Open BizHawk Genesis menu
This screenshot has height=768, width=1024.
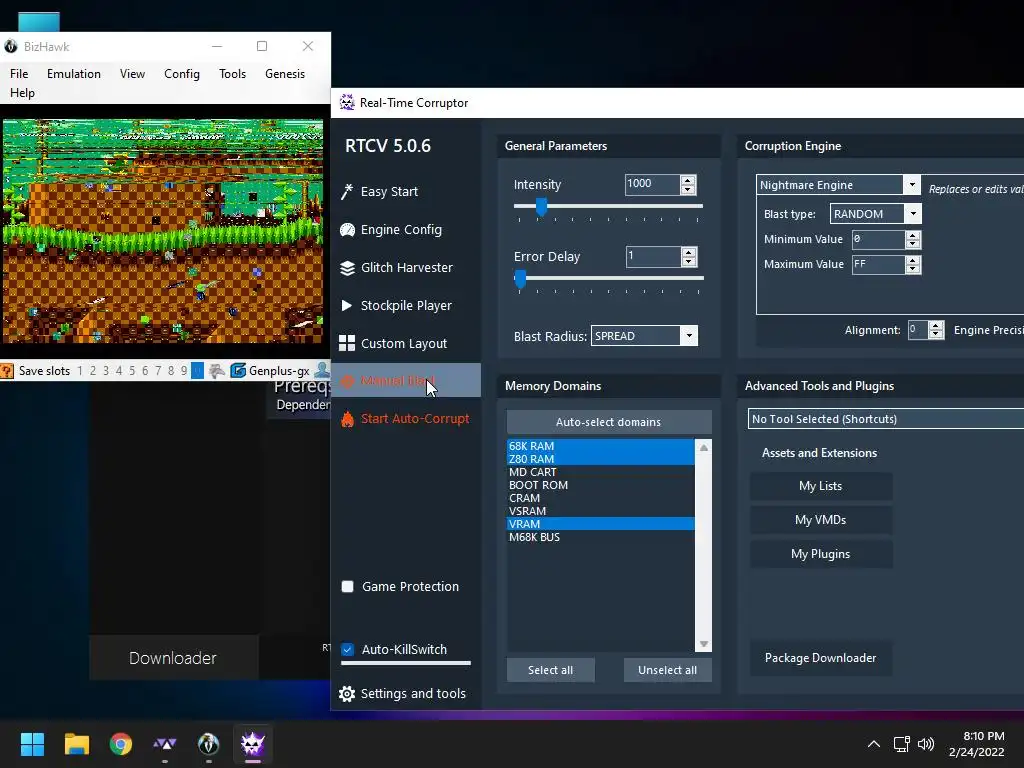pos(285,74)
